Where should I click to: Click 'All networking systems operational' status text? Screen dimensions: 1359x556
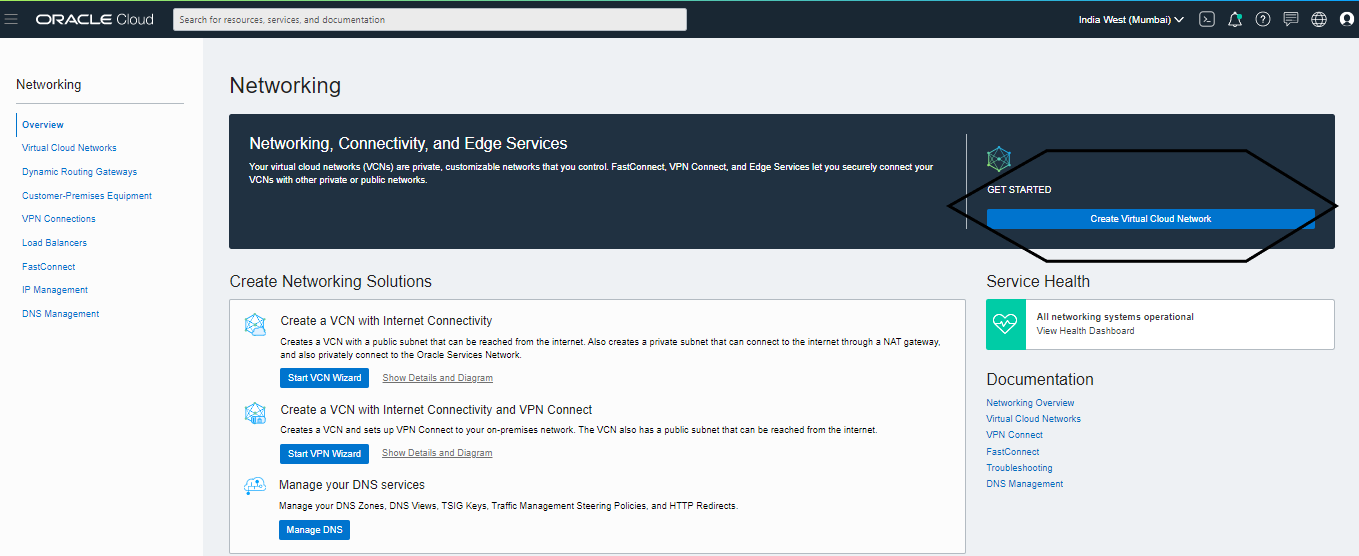pyautogui.click(x=1115, y=317)
